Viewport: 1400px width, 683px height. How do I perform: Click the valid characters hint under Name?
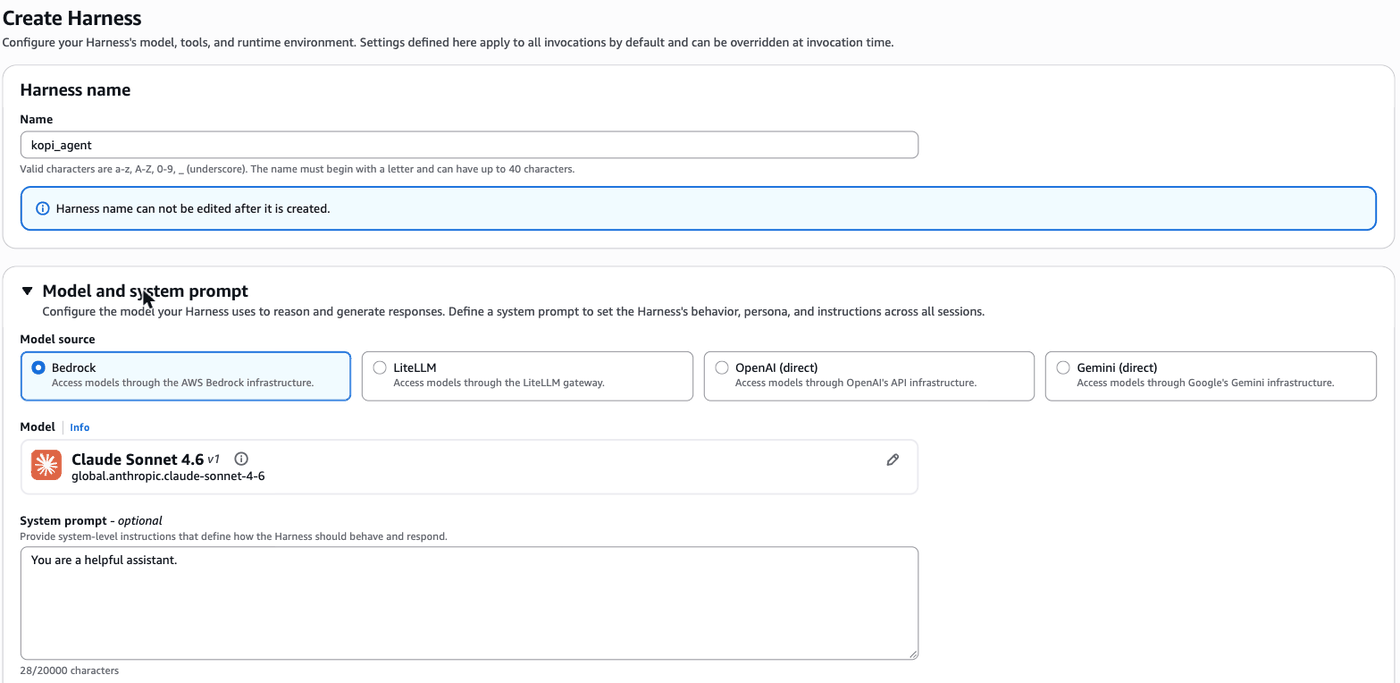297,169
